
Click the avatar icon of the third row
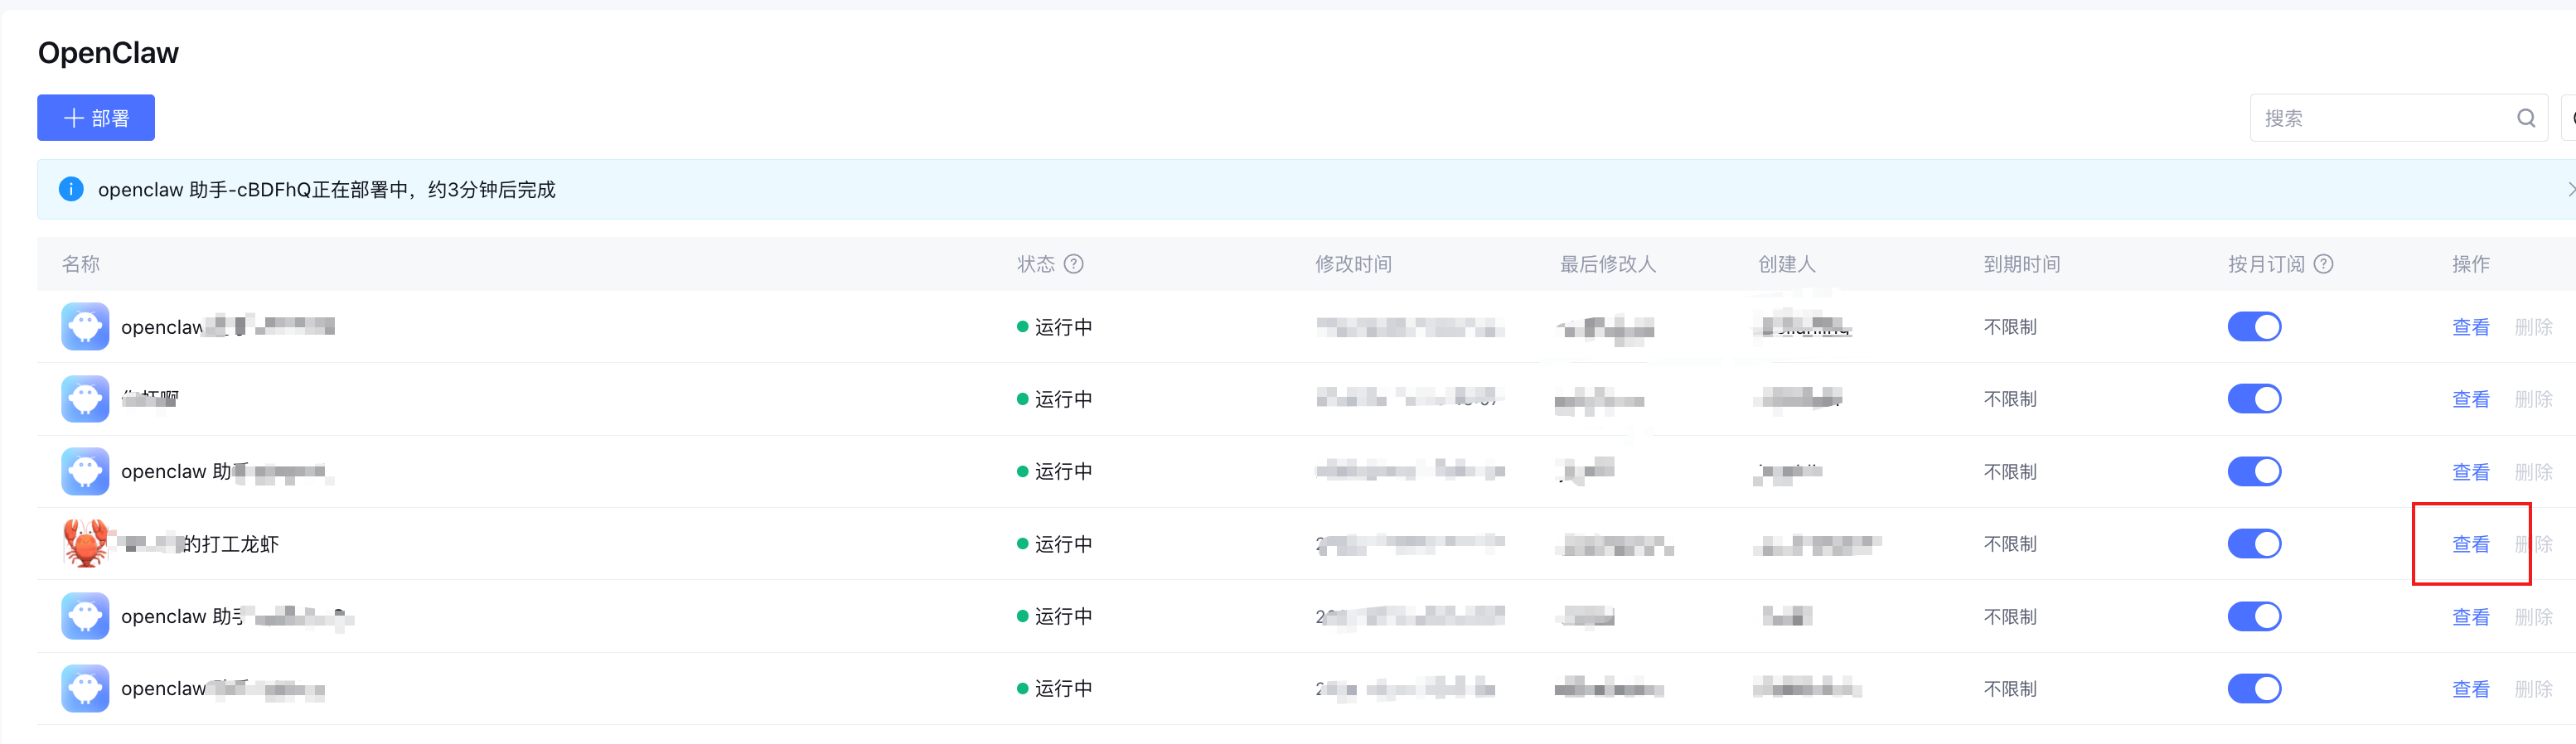pyautogui.click(x=85, y=471)
